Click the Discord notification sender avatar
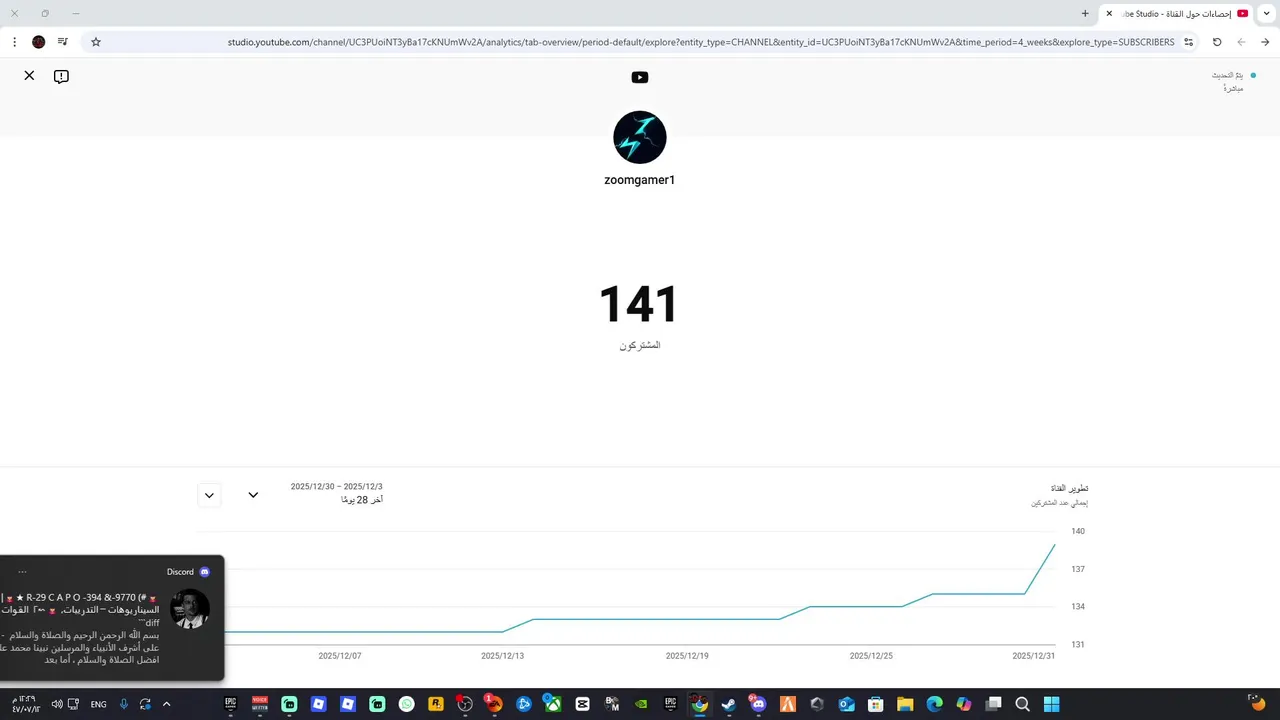Screen dimensions: 1280x720 pyautogui.click(x=190, y=609)
